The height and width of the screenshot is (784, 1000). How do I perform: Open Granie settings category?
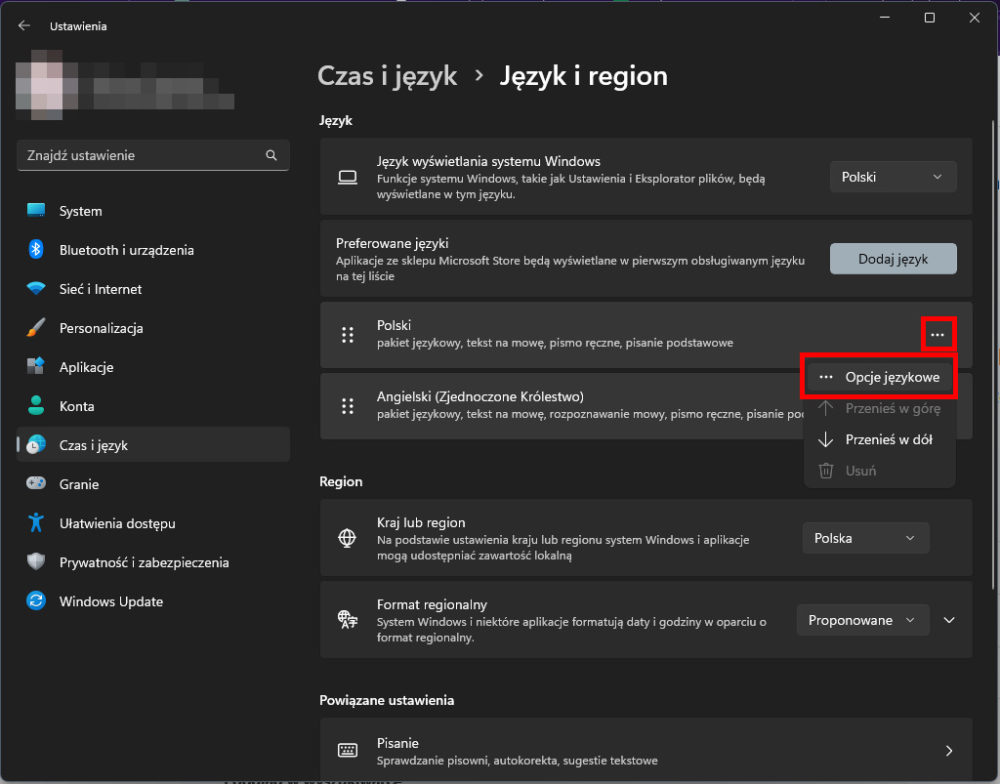click(153, 484)
